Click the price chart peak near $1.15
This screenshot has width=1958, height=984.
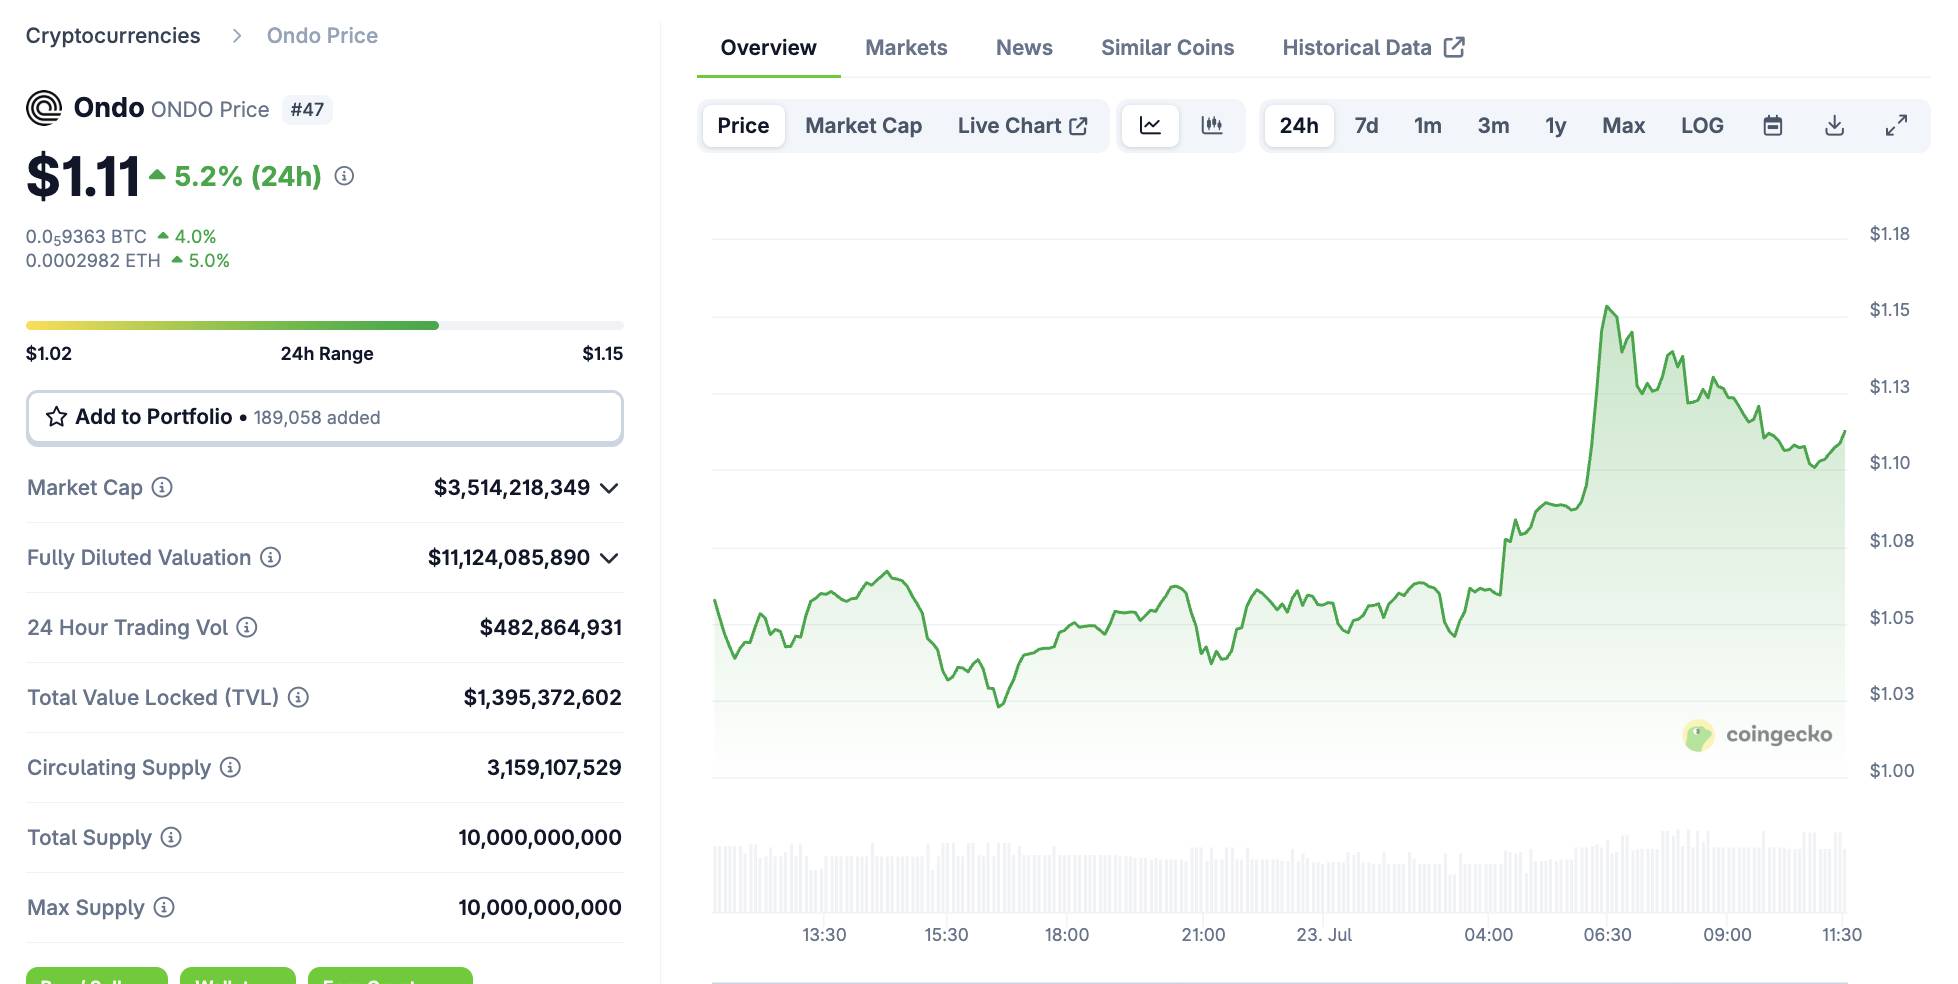[1607, 307]
